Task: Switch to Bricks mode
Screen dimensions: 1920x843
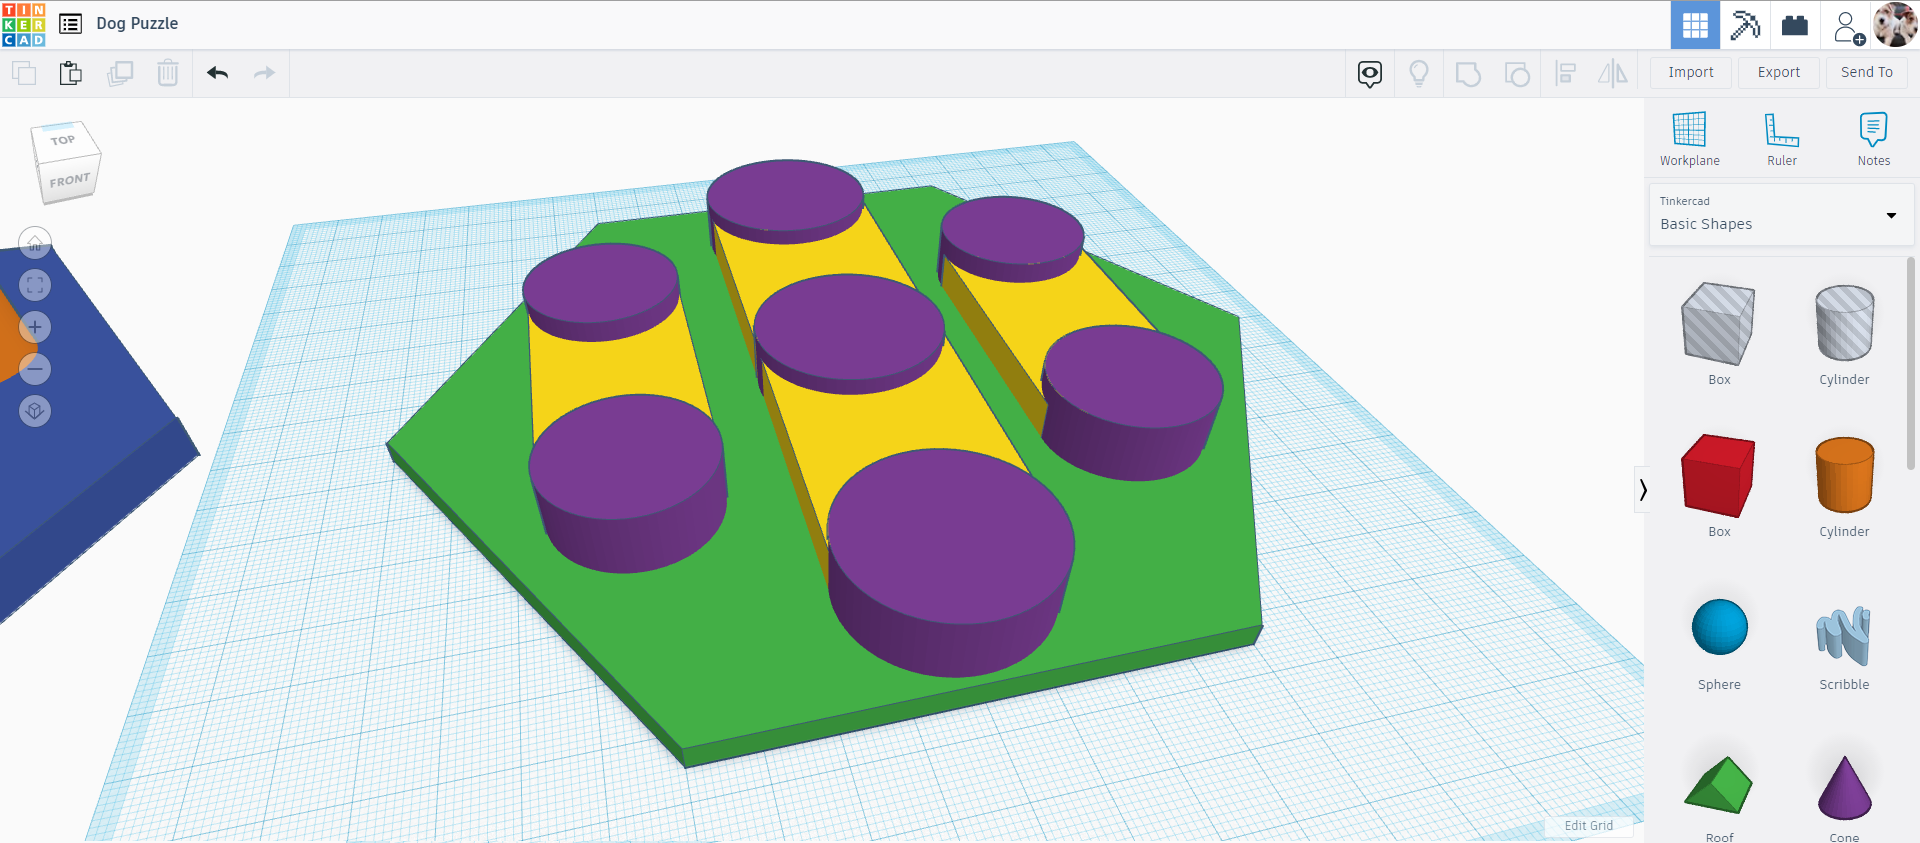Action: [x=1795, y=25]
